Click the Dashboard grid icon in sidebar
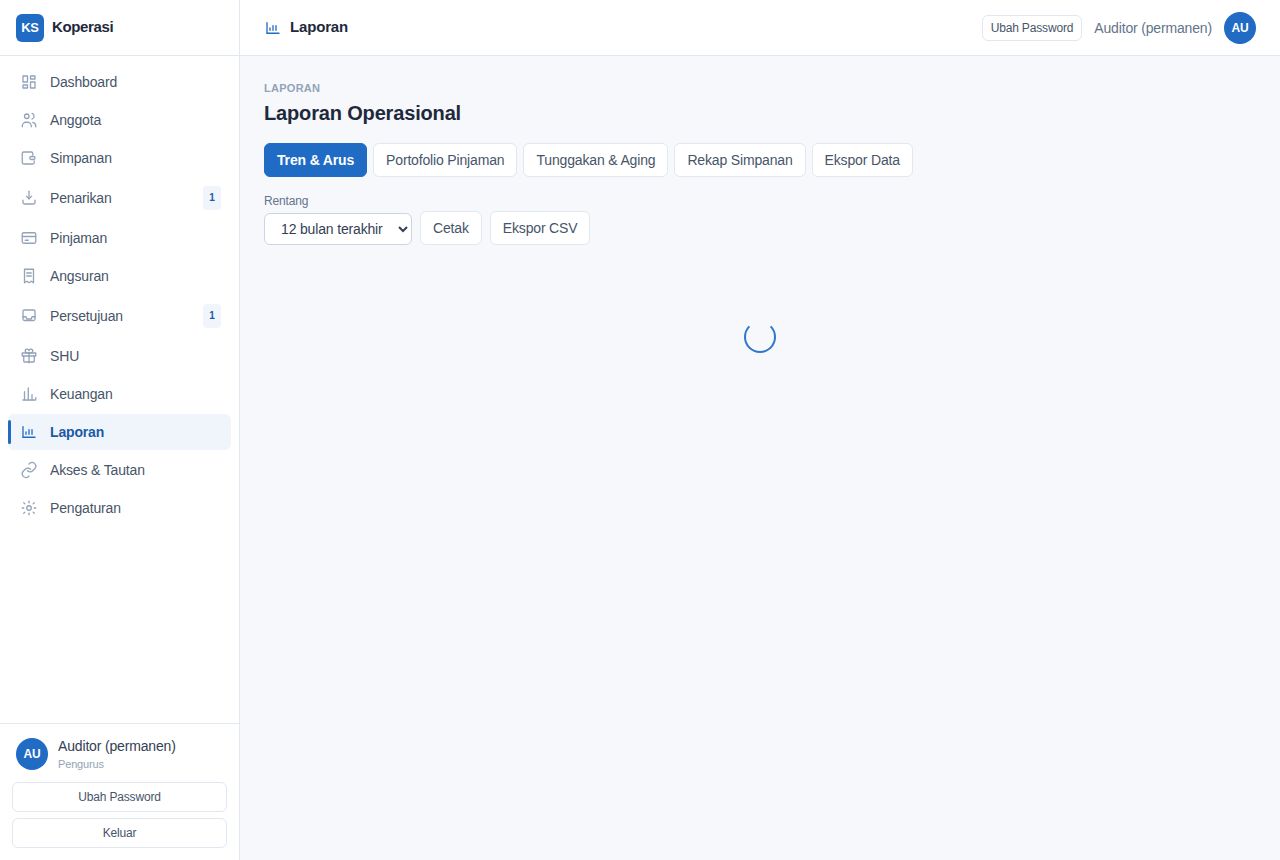This screenshot has height=860, width=1280. pos(29,82)
